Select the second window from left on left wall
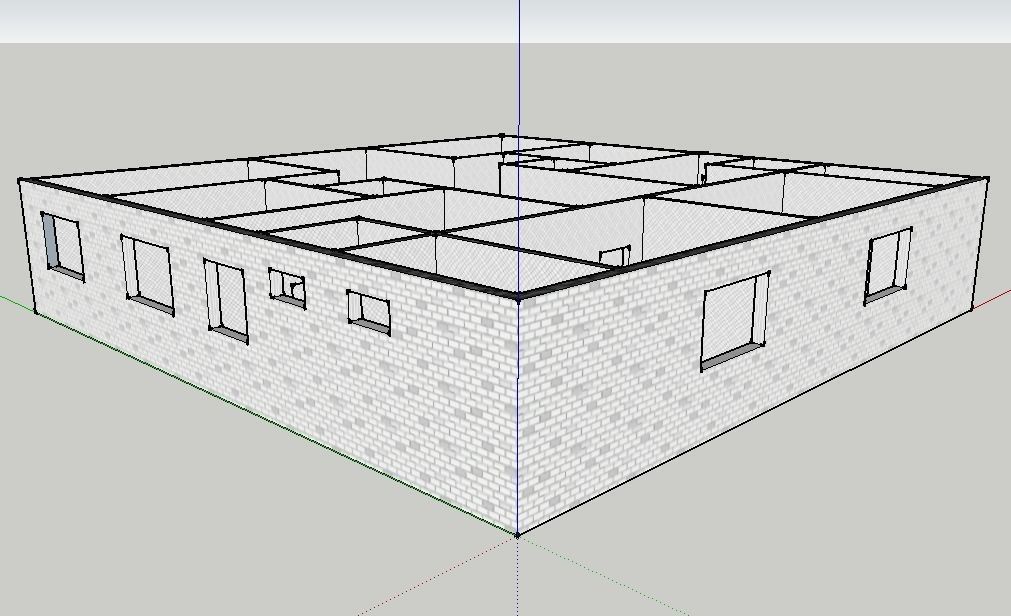The width and height of the screenshot is (1011, 616). pyautogui.click(x=148, y=275)
